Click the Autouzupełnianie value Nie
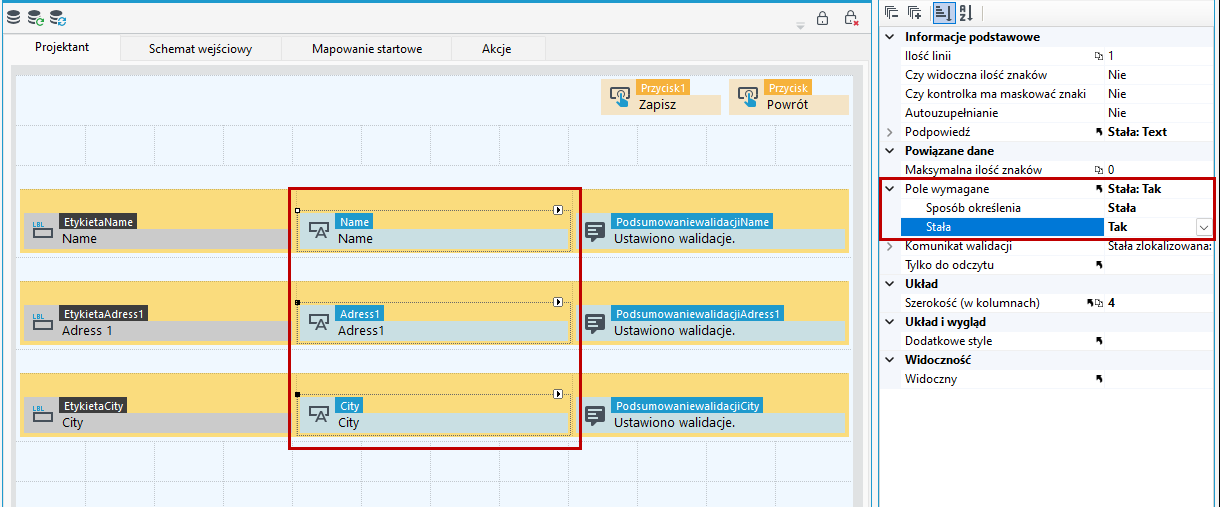This screenshot has height=507, width=1220. coord(1117,113)
